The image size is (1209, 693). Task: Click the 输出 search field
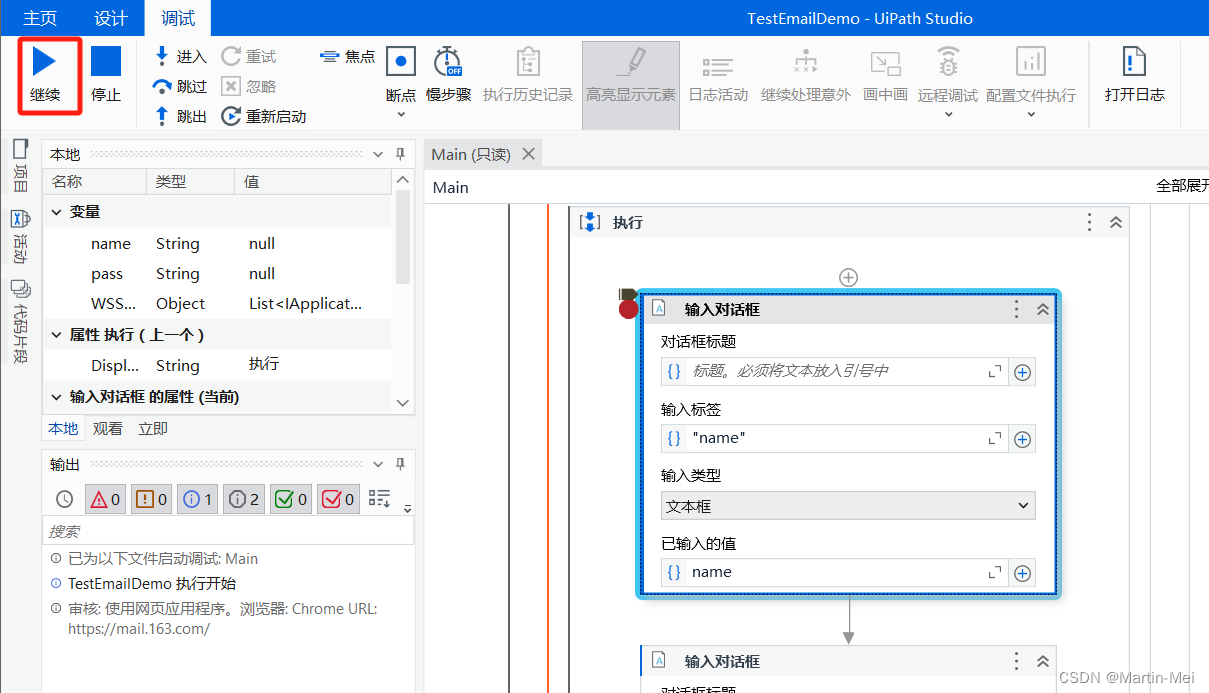click(228, 531)
